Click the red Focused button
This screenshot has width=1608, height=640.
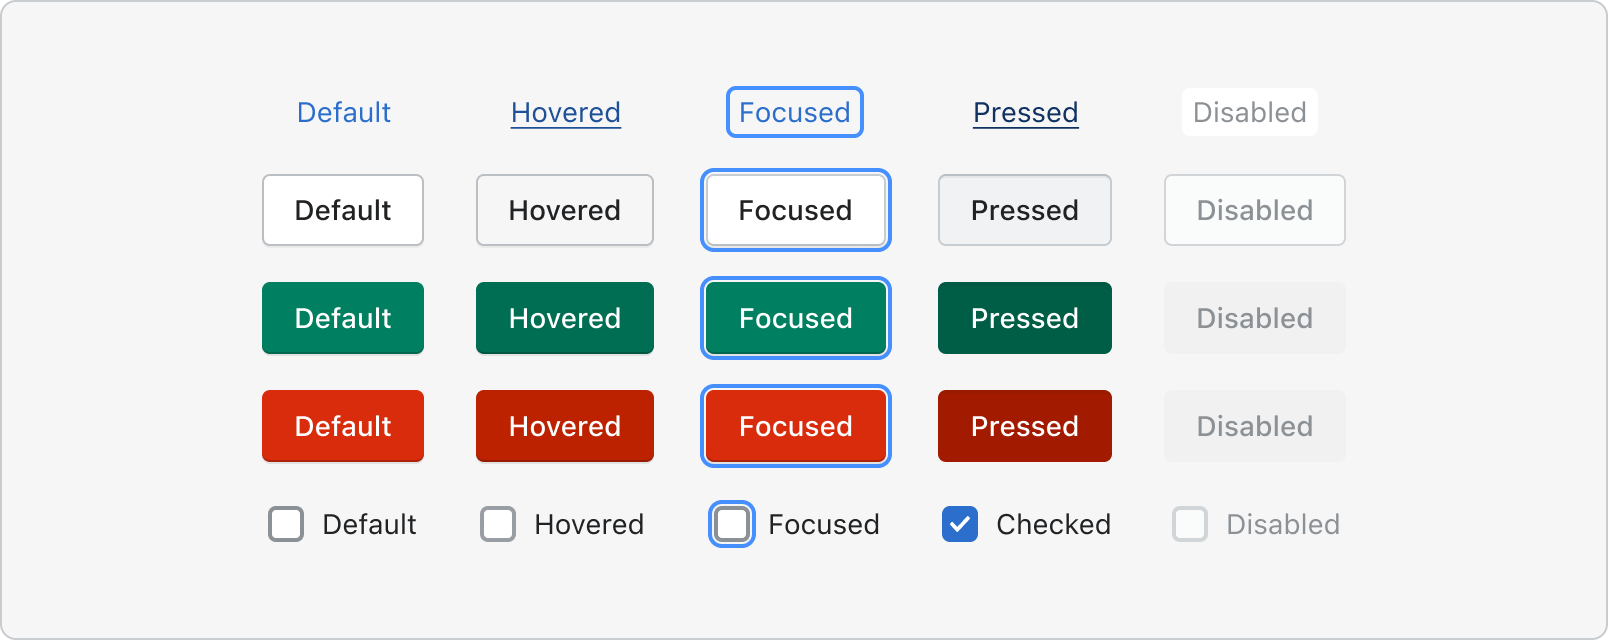pos(796,426)
